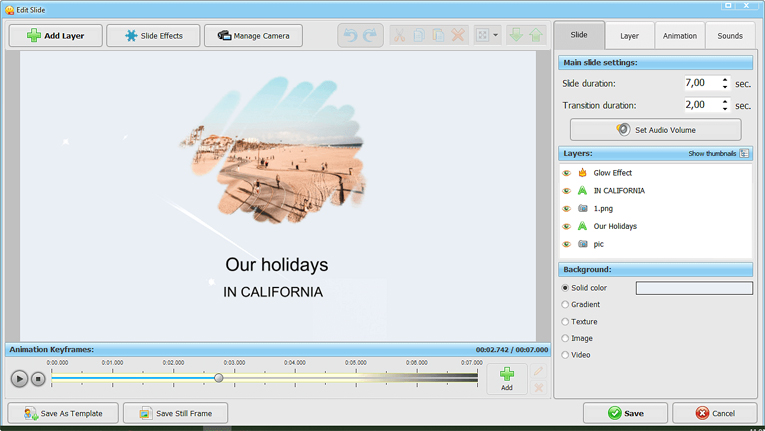Image resolution: width=765 pixels, height=431 pixels.
Task: Switch to the Animation tab
Action: tap(679, 36)
